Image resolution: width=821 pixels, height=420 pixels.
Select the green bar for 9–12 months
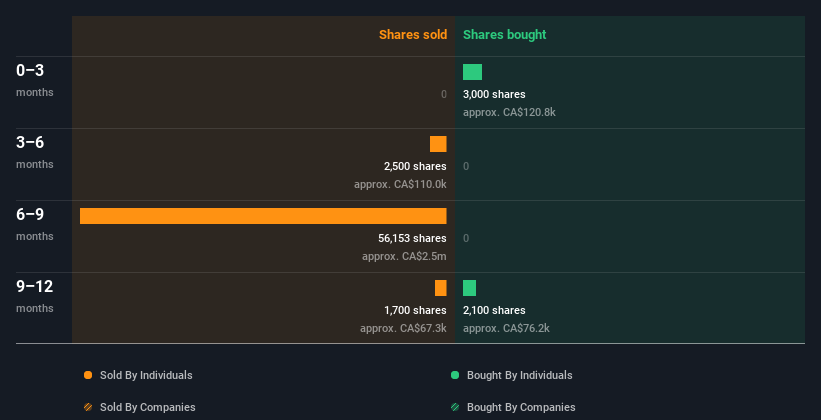(x=470, y=288)
